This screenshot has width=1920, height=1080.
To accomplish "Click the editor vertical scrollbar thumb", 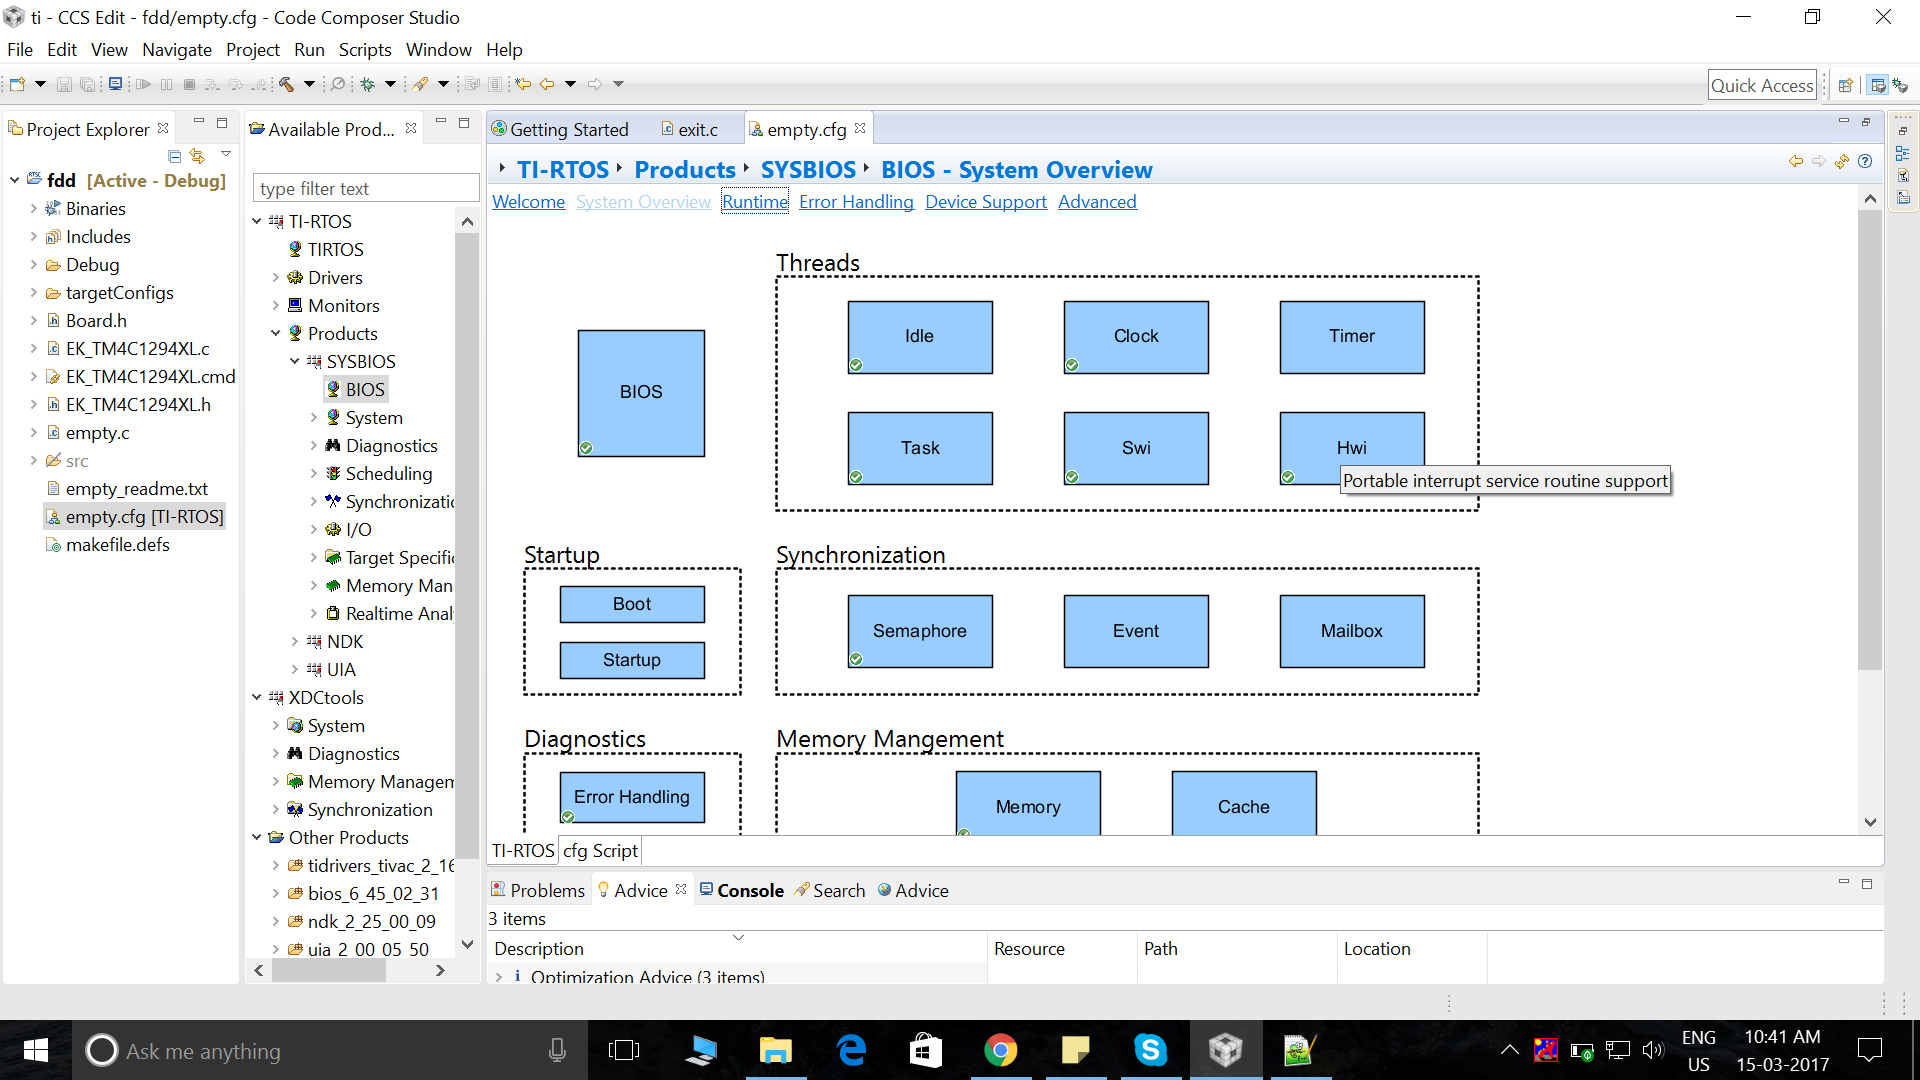I will click(1870, 440).
